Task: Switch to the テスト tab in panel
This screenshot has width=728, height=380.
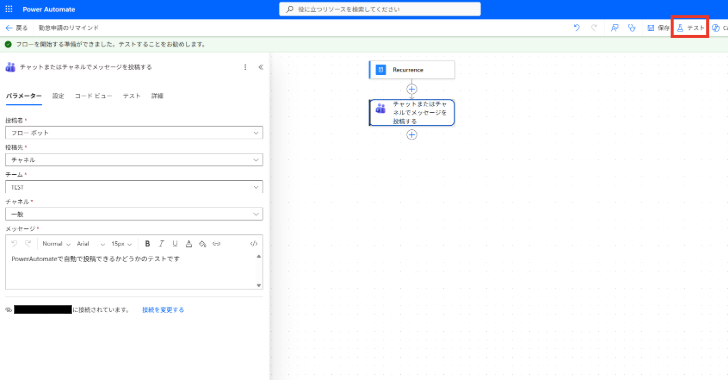Action: point(131,96)
